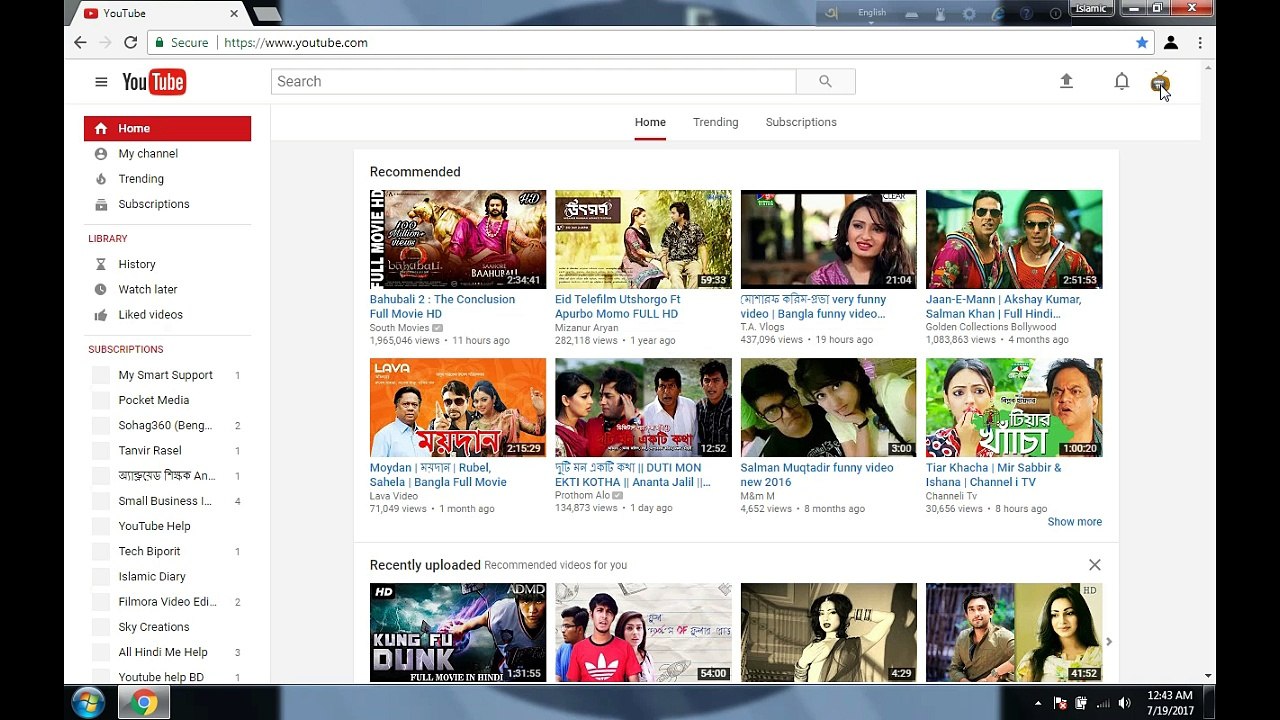This screenshot has height=720, width=1280.
Task: Open the account avatar menu
Action: [1160, 82]
